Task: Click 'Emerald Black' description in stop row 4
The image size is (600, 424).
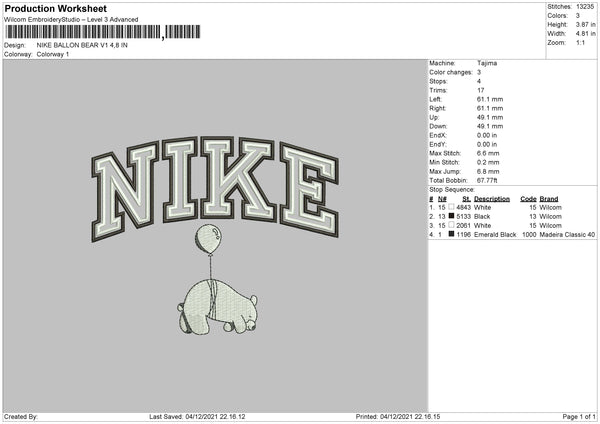Action: click(495, 235)
